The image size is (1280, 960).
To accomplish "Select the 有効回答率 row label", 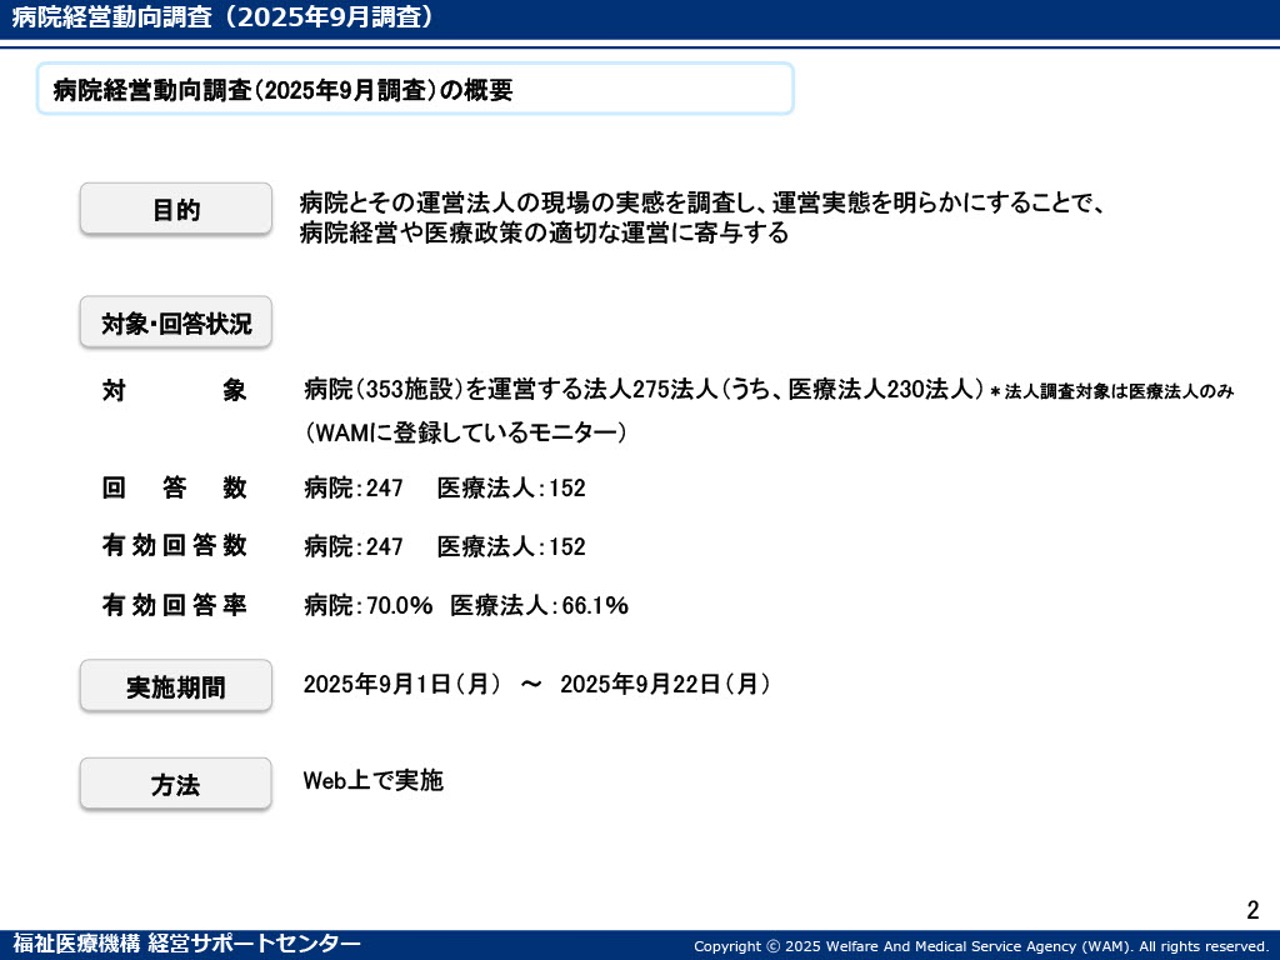I will click(174, 605).
